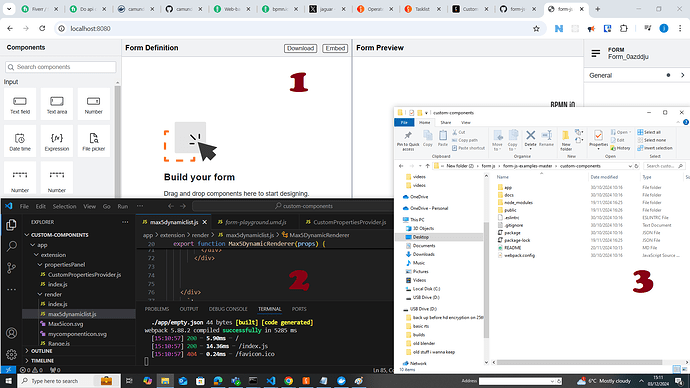Expand the General properties group
690x388 pixels.
(637, 75)
